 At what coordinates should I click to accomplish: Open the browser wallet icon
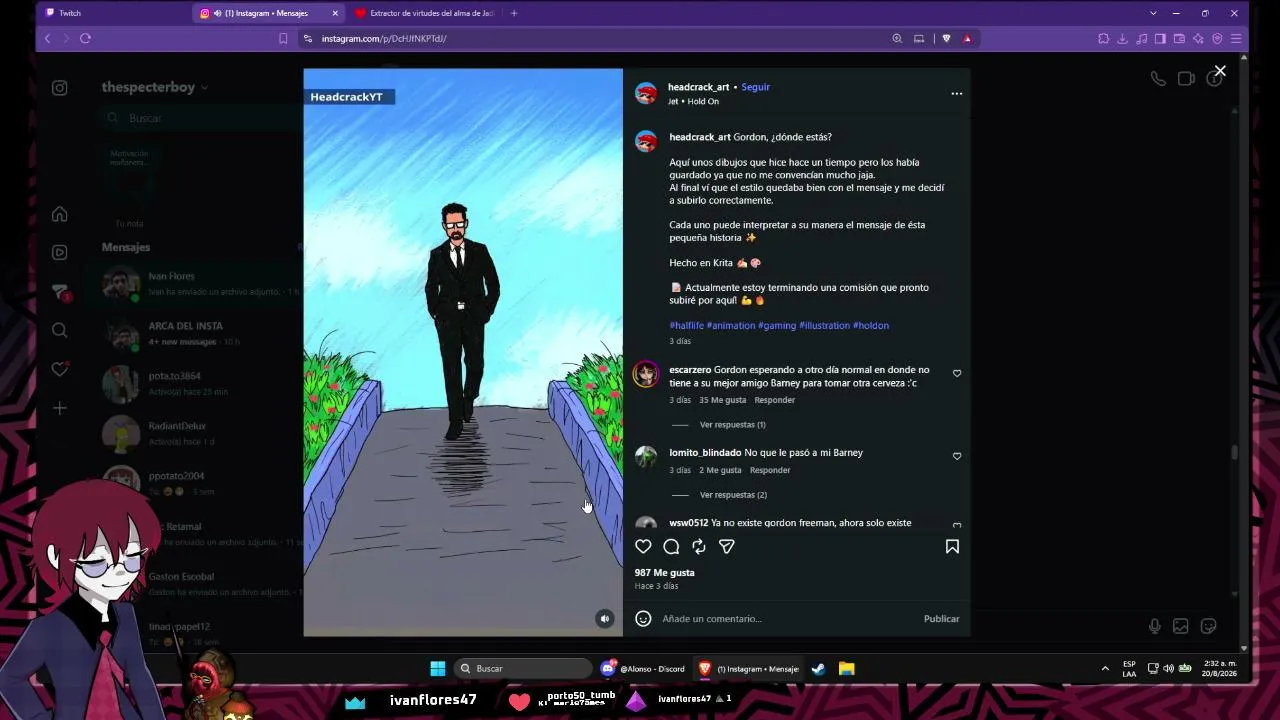pos(1179,39)
